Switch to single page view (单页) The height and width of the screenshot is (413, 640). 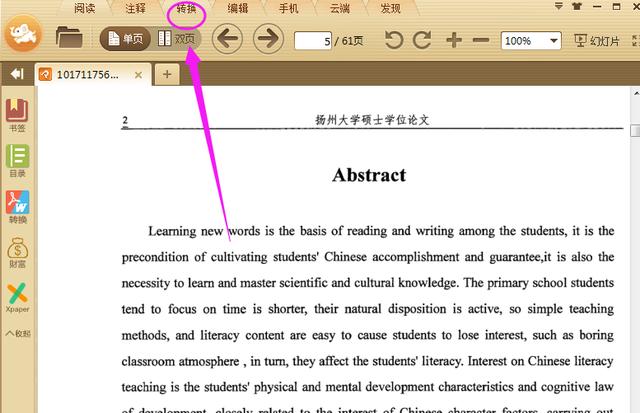click(126, 39)
